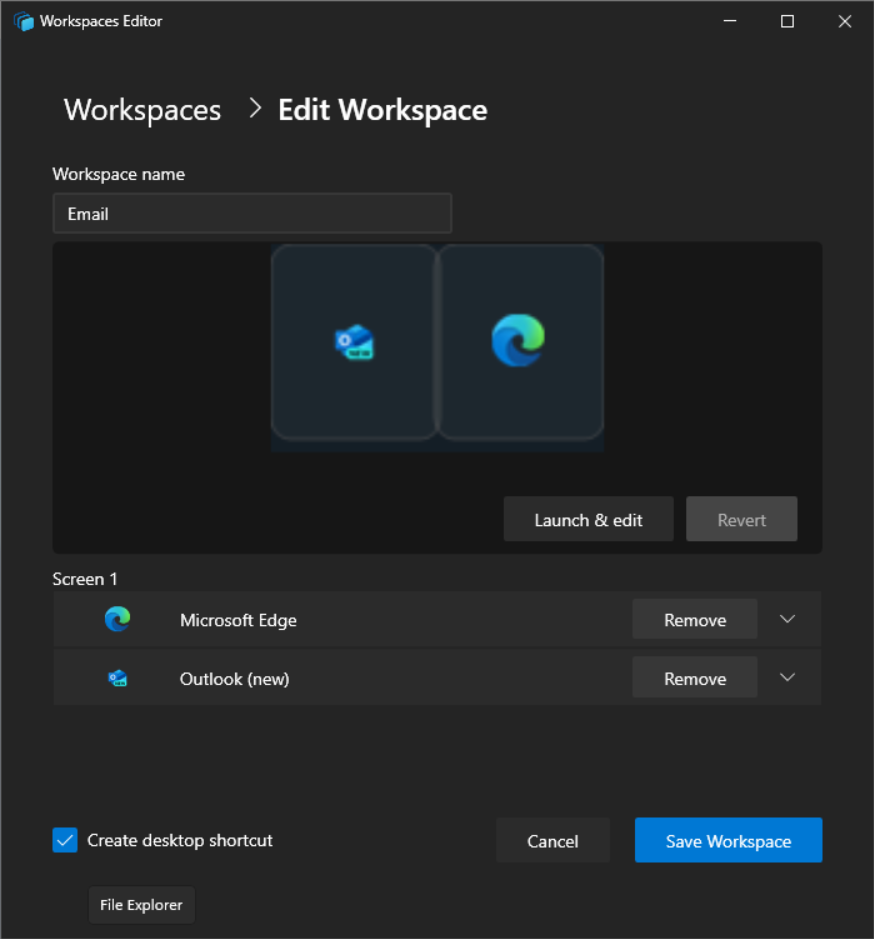Viewport: 874px width, 939px height.
Task: Click the Edit Workspace breadcrumb heading
Action: tap(383, 110)
